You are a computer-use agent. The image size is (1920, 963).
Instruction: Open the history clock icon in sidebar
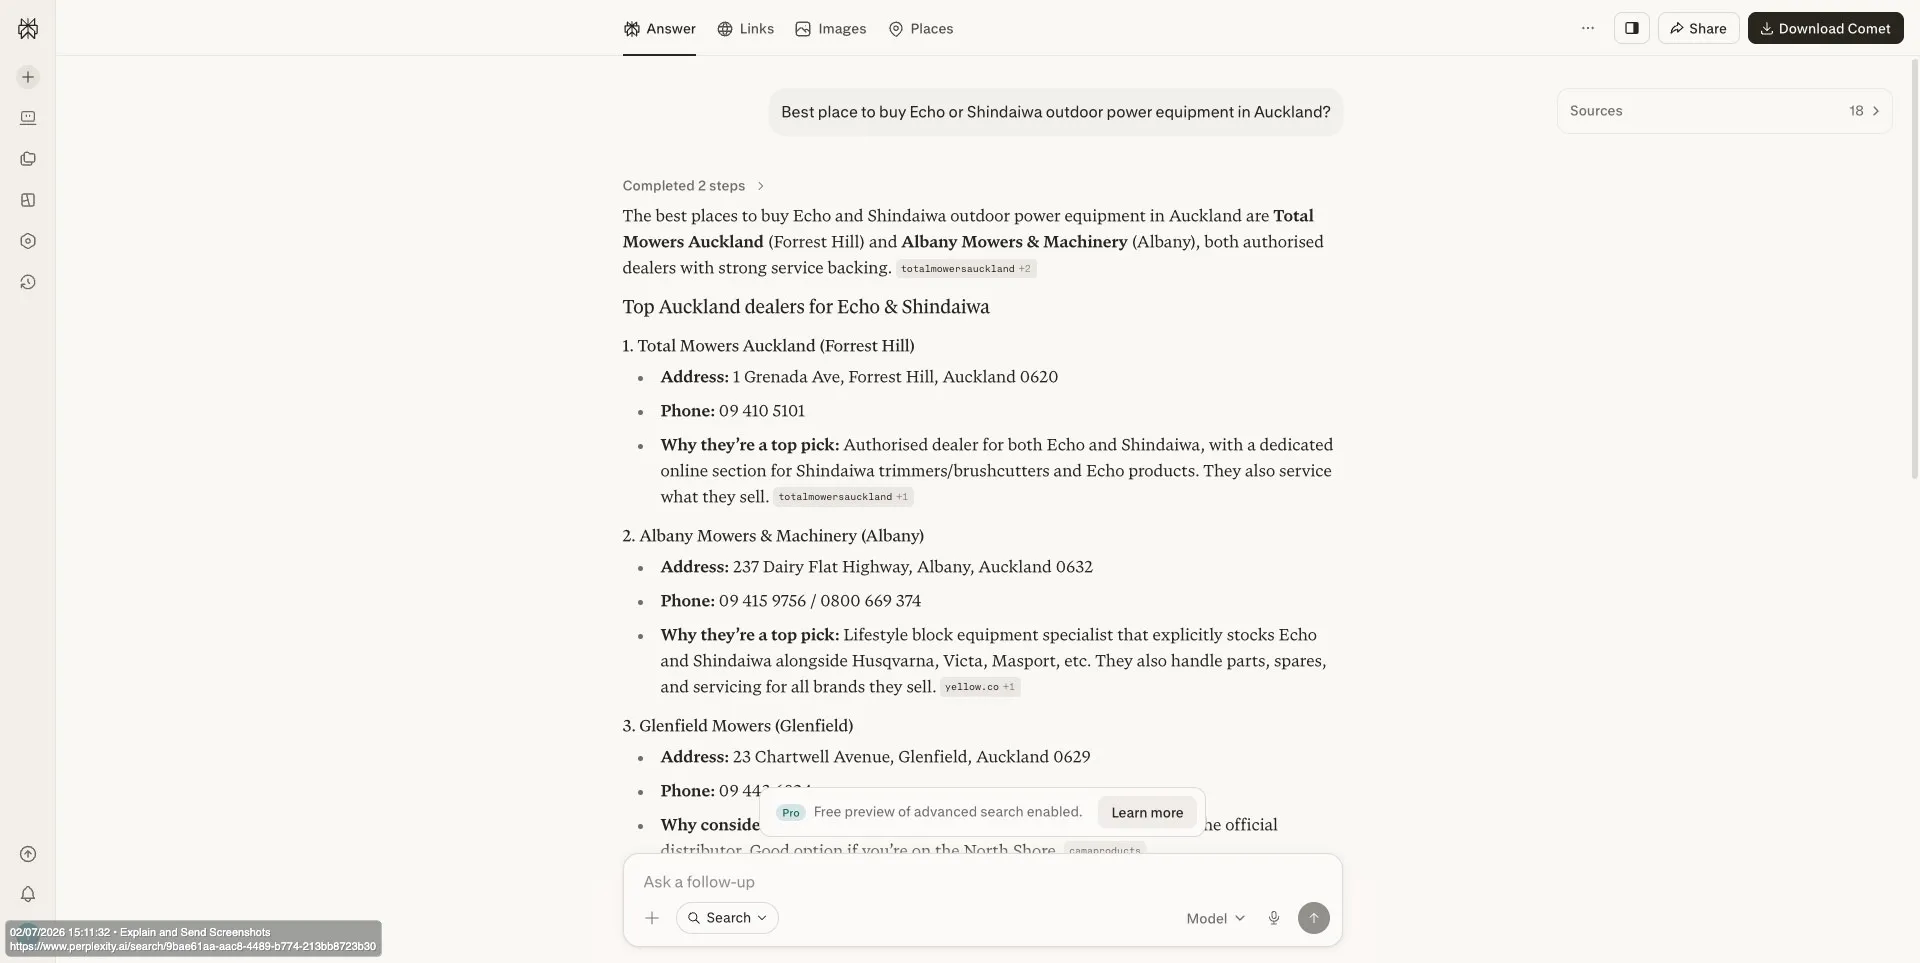28,282
